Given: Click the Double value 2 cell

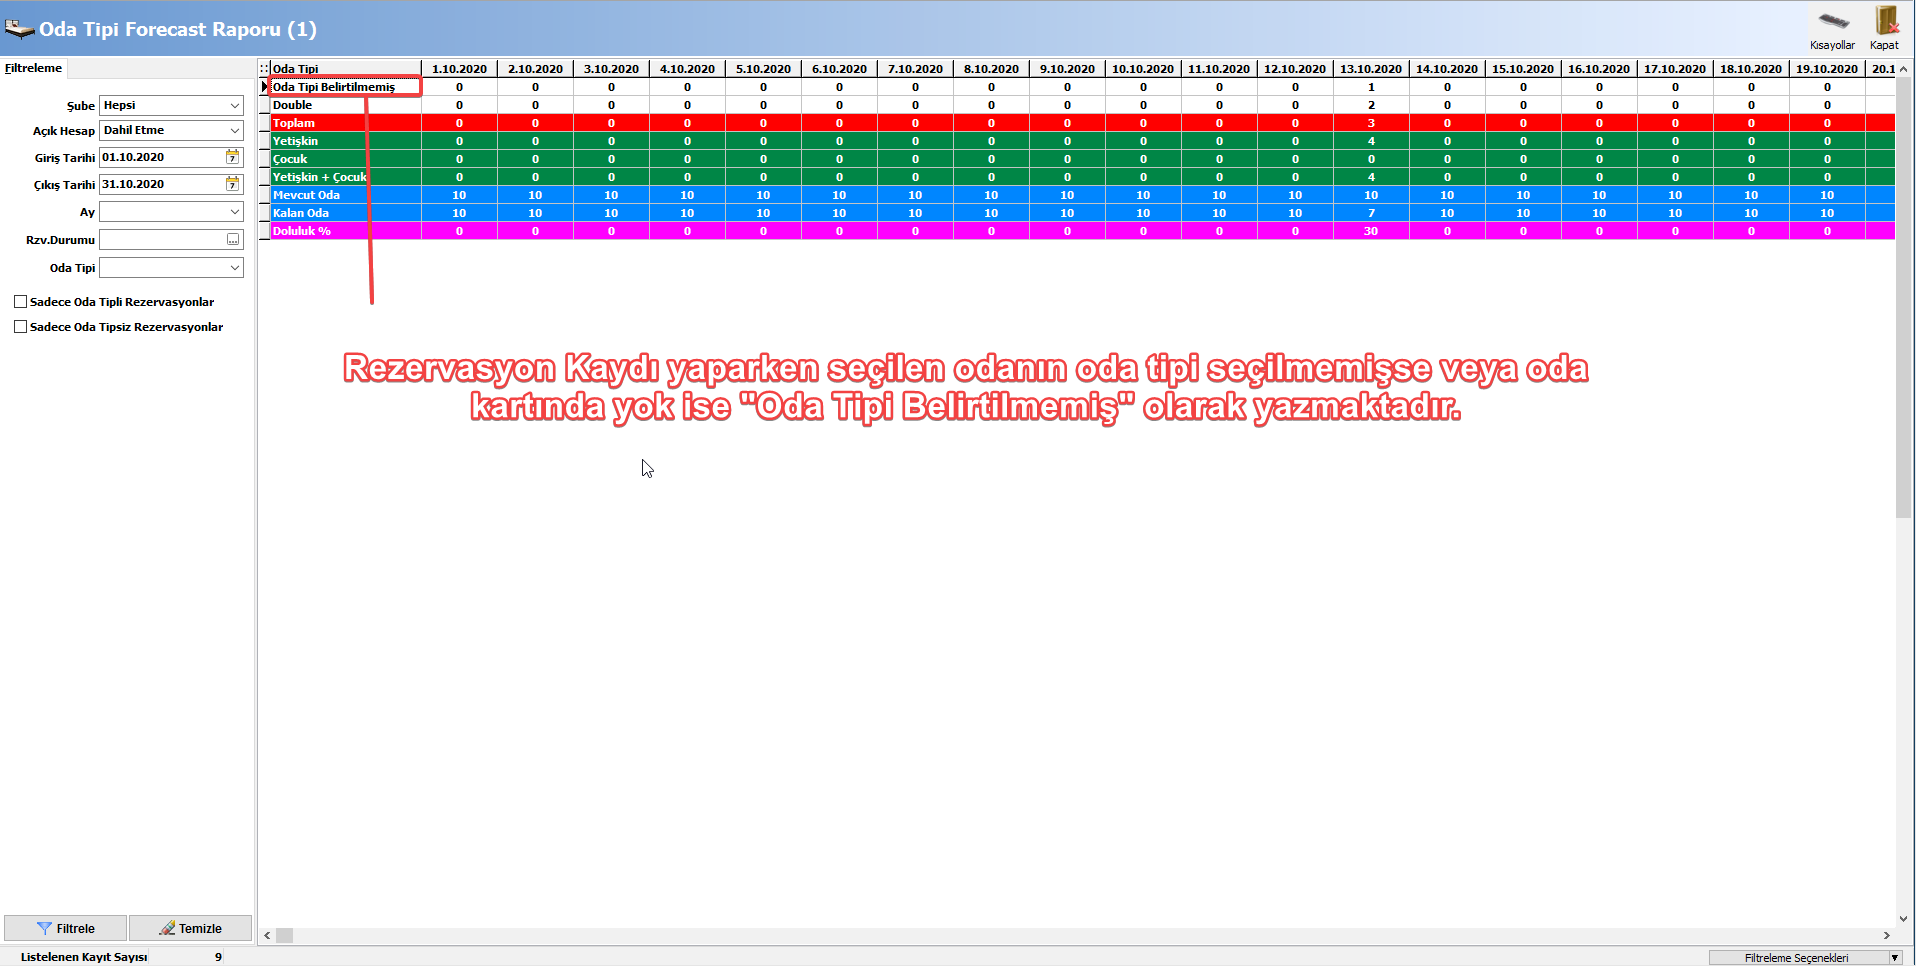Looking at the screenshot, I should (x=1371, y=105).
